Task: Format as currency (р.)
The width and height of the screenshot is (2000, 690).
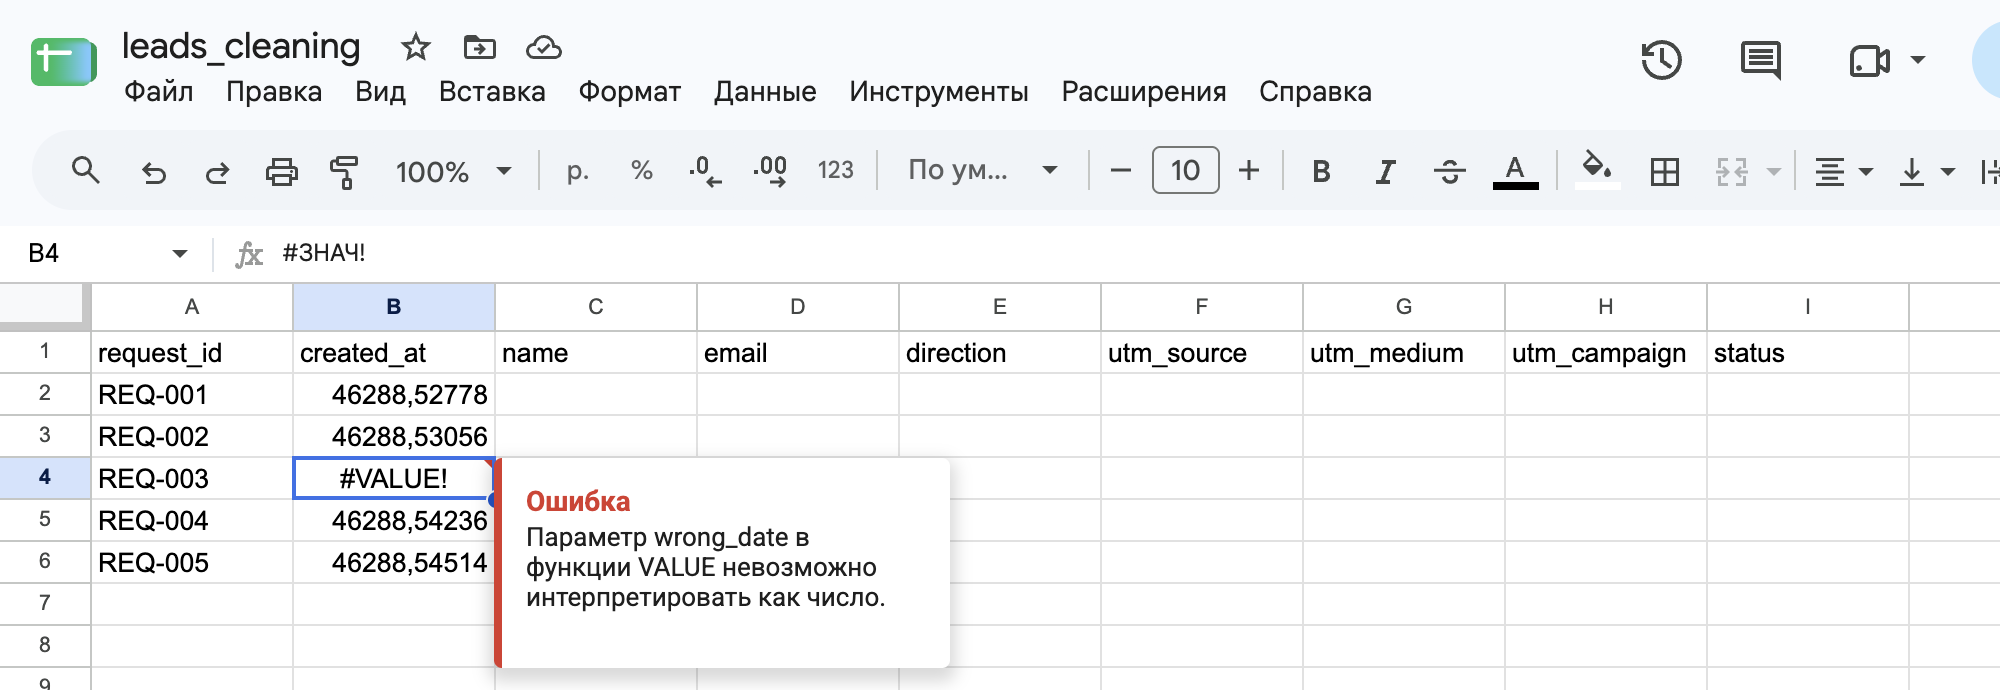Action: point(577,171)
